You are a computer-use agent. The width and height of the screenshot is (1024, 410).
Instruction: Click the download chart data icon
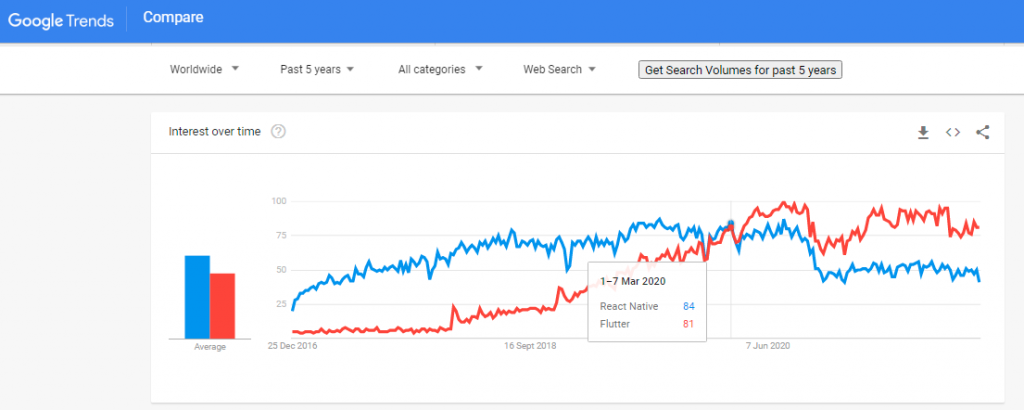tap(923, 133)
